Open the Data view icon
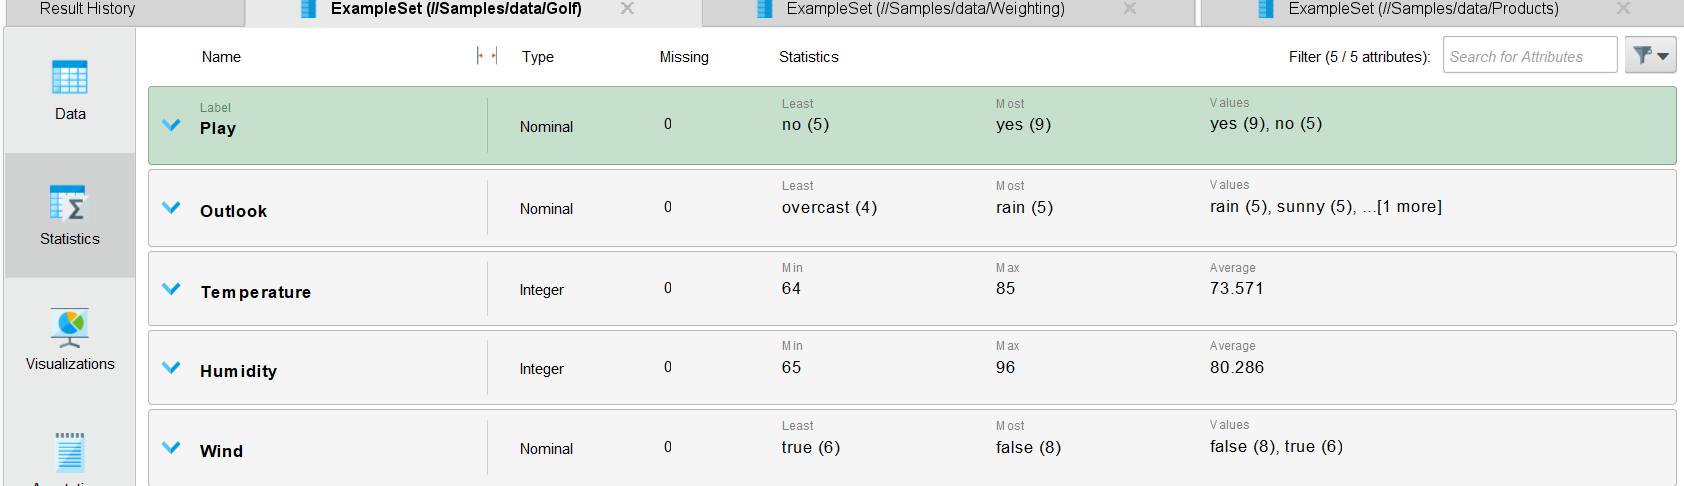 (70, 79)
